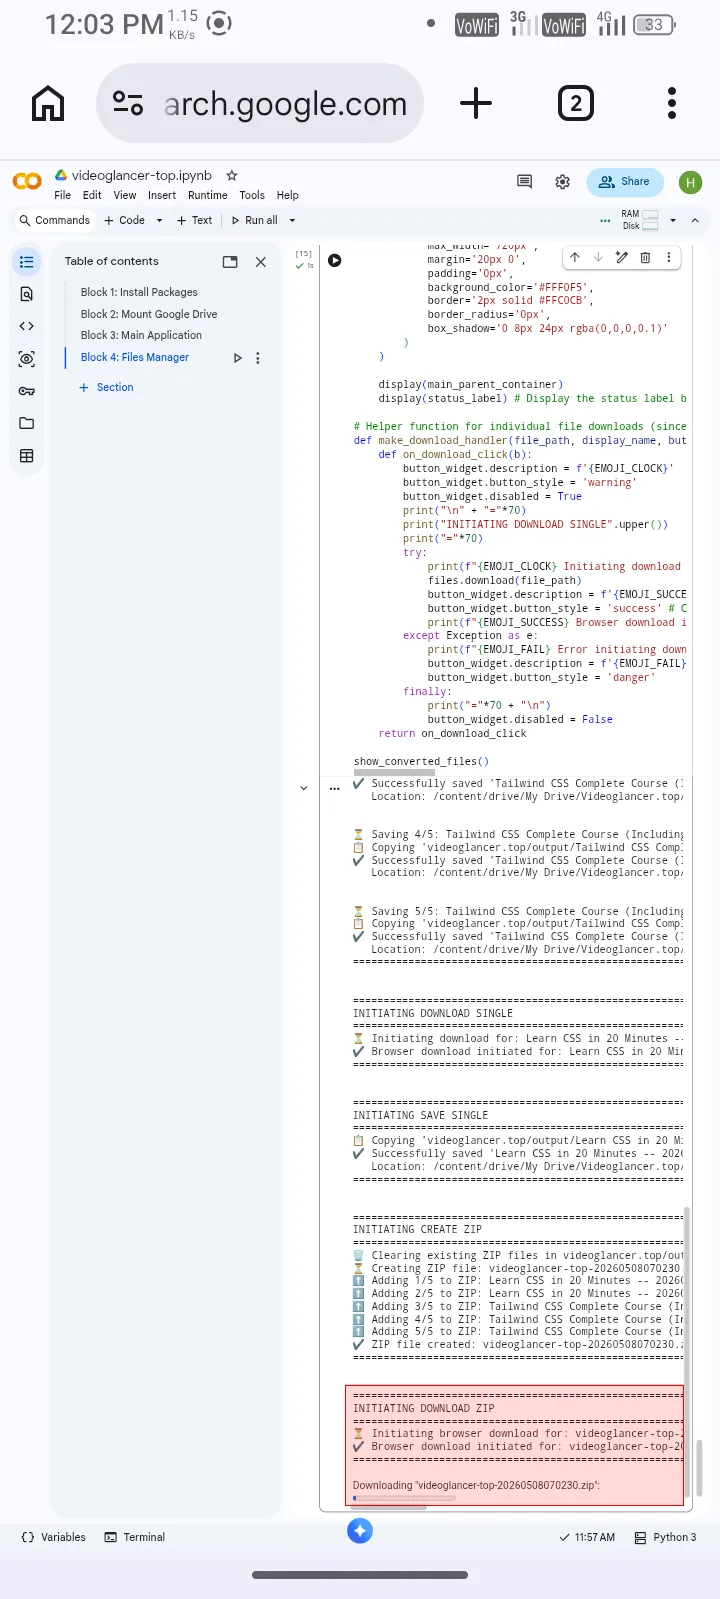This screenshot has height=1599, width=720.
Task: Open the notebook comments panel
Action: [524, 181]
